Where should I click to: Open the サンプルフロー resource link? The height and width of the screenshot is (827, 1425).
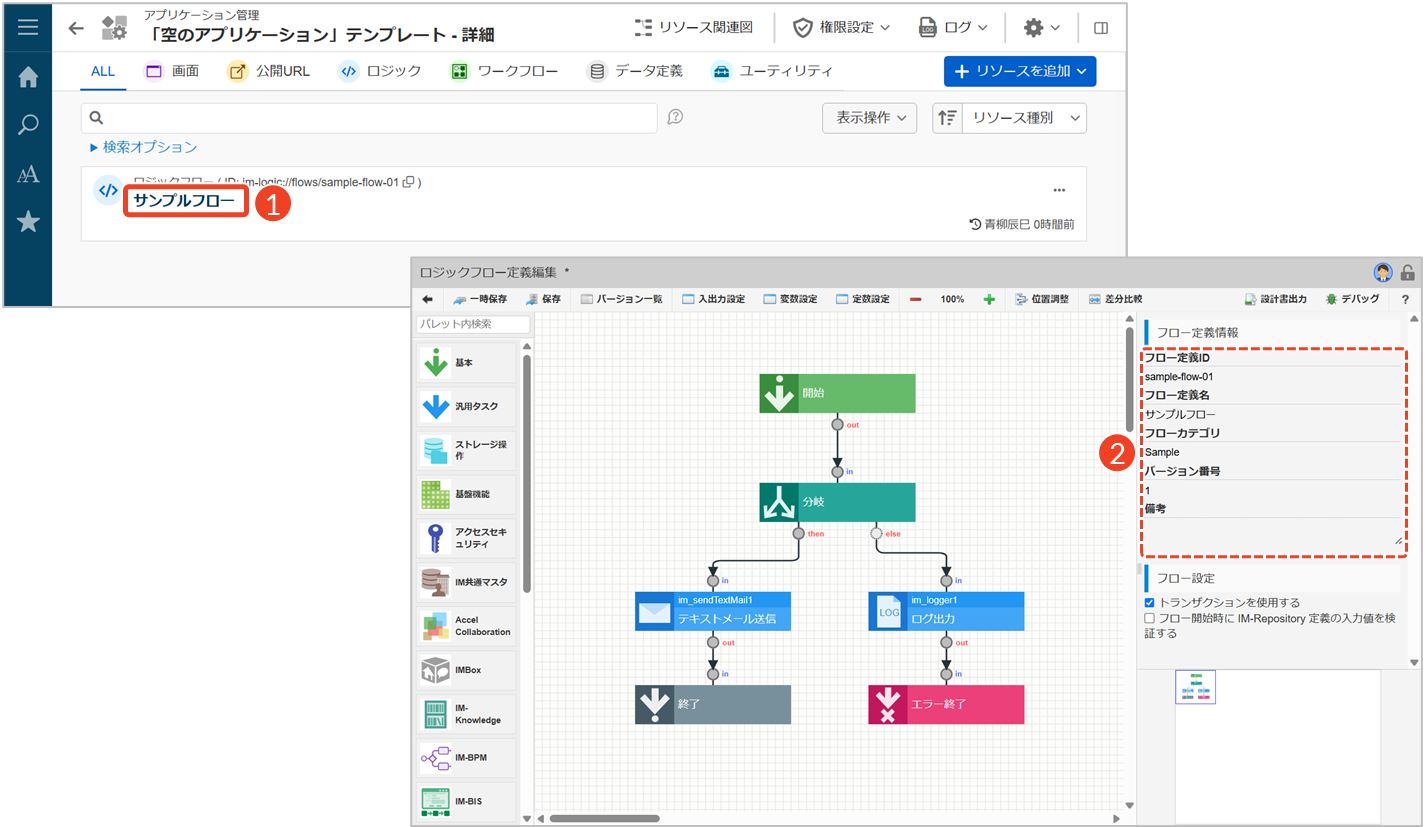(x=185, y=201)
